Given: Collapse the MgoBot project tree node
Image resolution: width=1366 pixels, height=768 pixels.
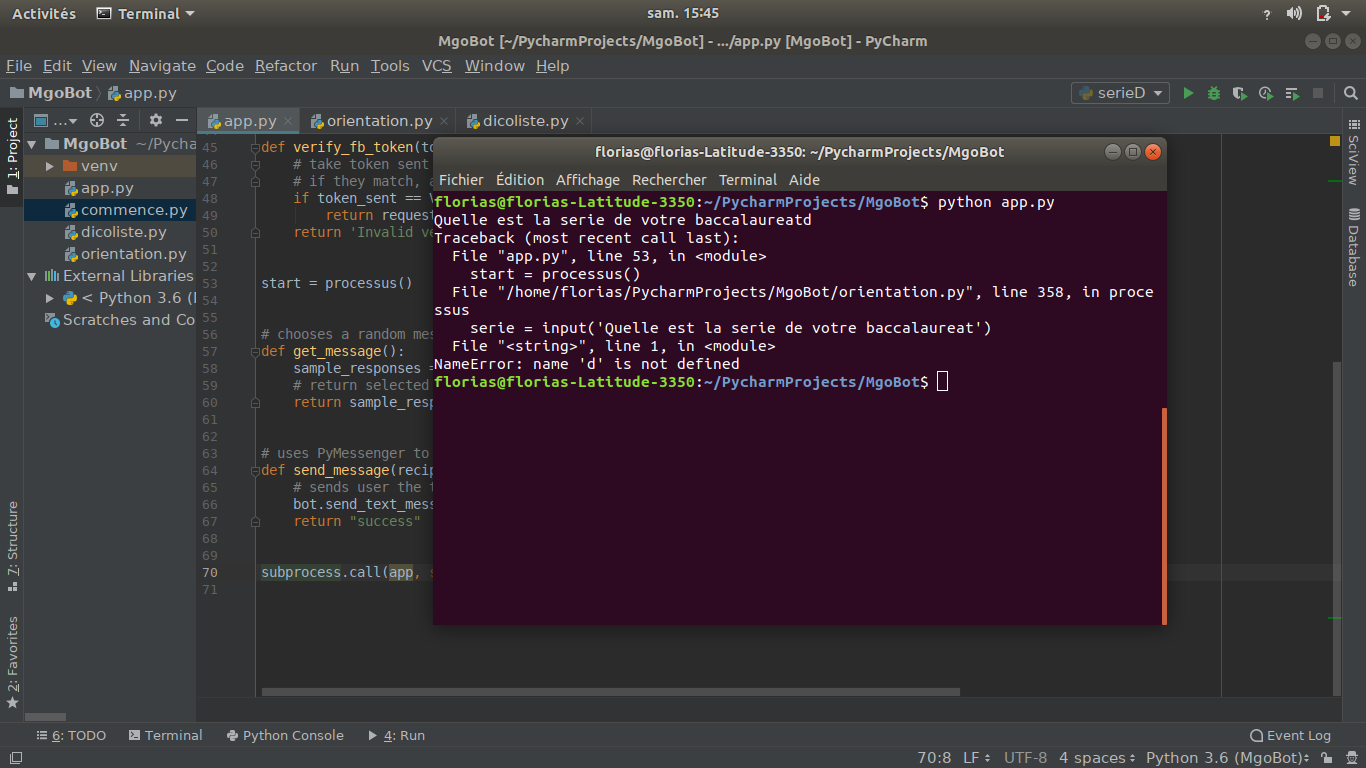Looking at the screenshot, I should (31, 143).
